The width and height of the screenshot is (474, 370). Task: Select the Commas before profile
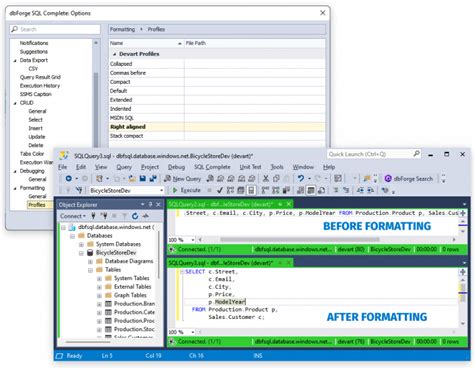217,73
